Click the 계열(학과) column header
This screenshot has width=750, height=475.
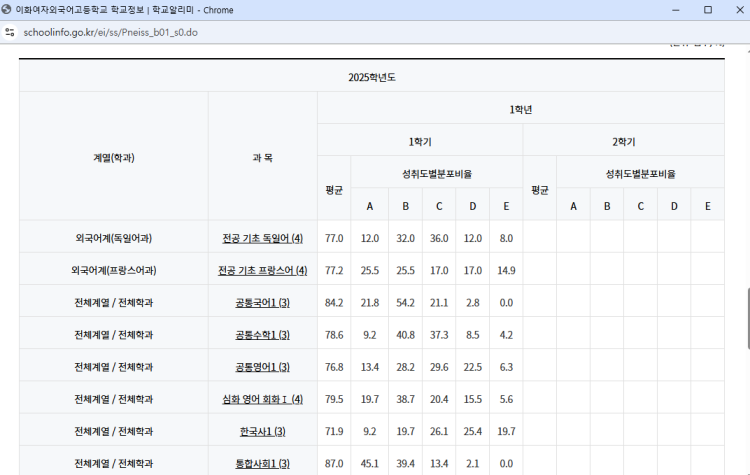tap(113, 157)
